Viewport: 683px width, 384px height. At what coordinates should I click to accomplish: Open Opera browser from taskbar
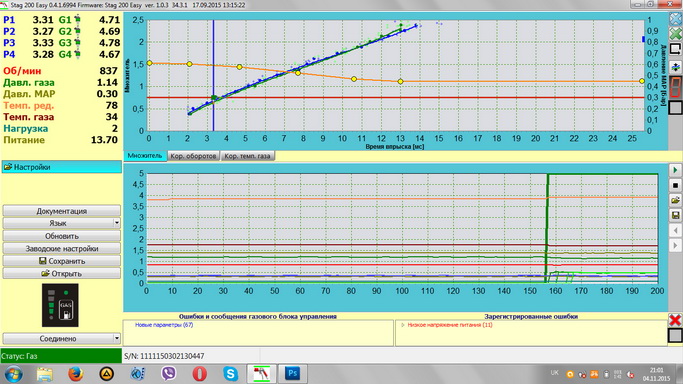[x=199, y=374]
